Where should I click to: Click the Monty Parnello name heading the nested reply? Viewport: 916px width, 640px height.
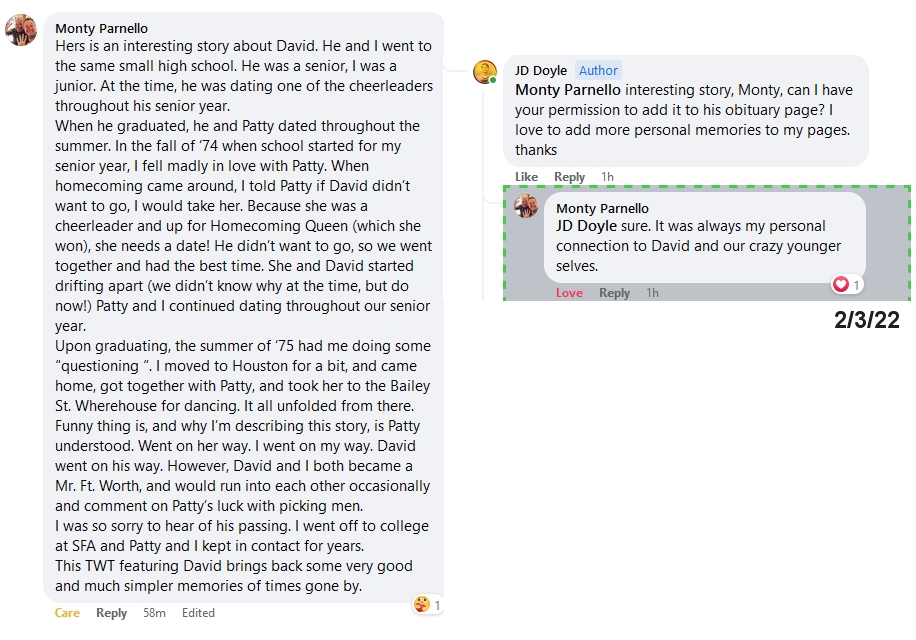pyautogui.click(x=602, y=208)
